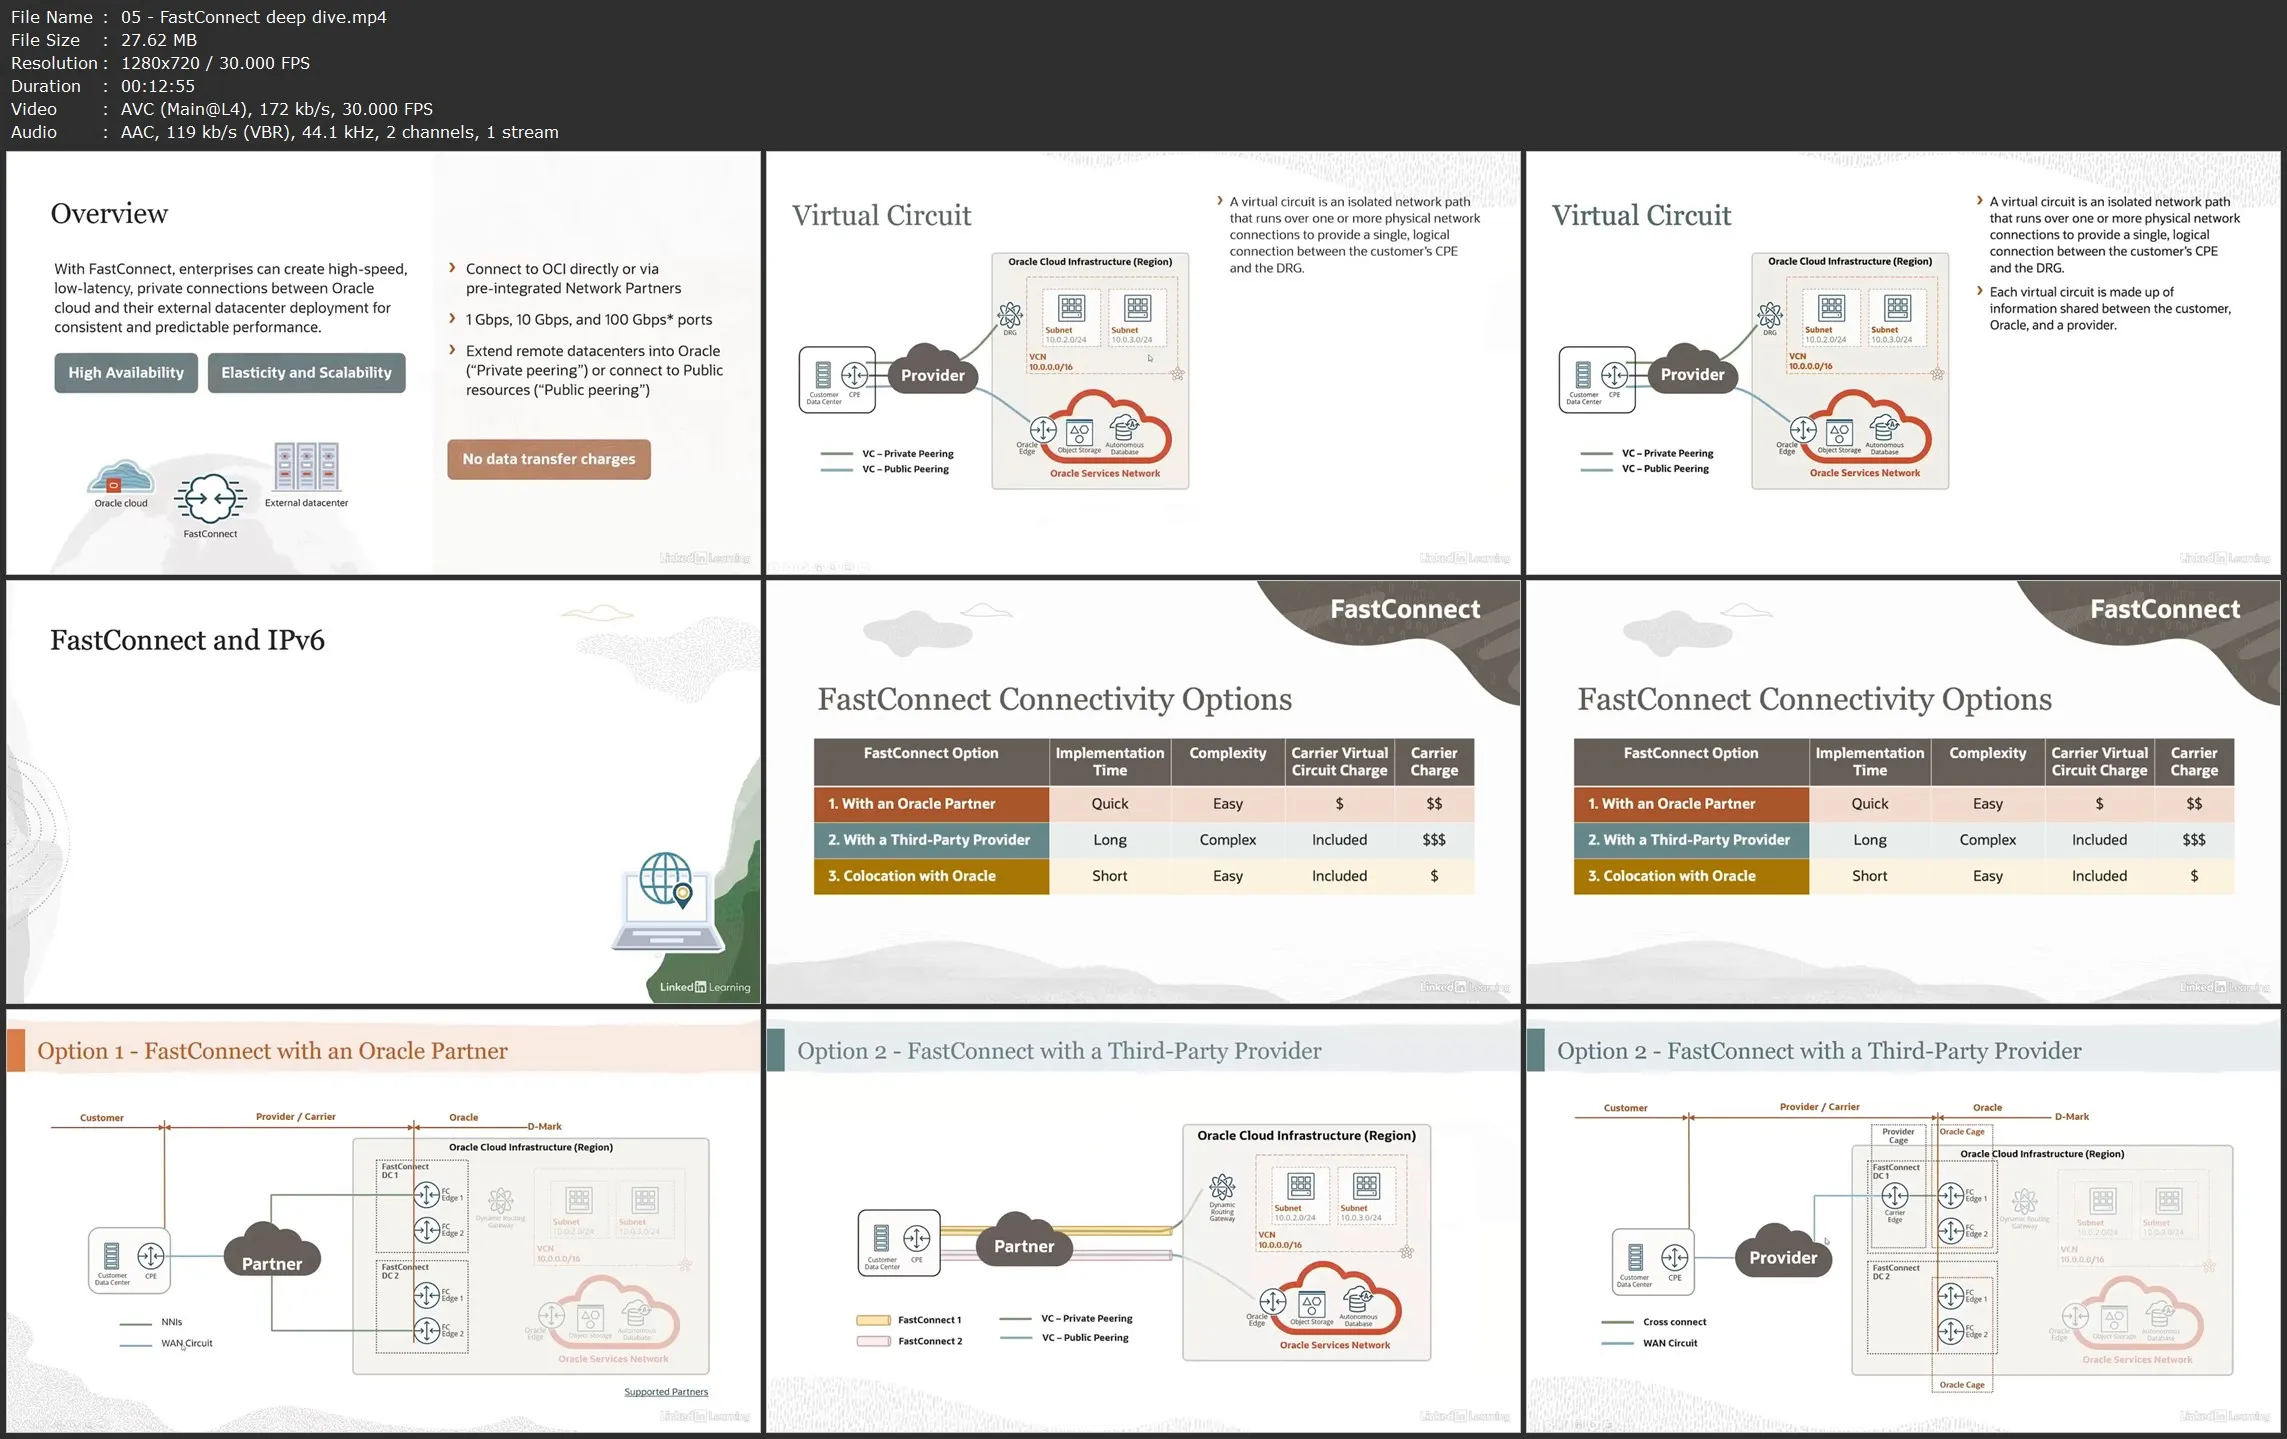Click the Elasticity and Scalability button
The image size is (2287, 1439).
306,373
